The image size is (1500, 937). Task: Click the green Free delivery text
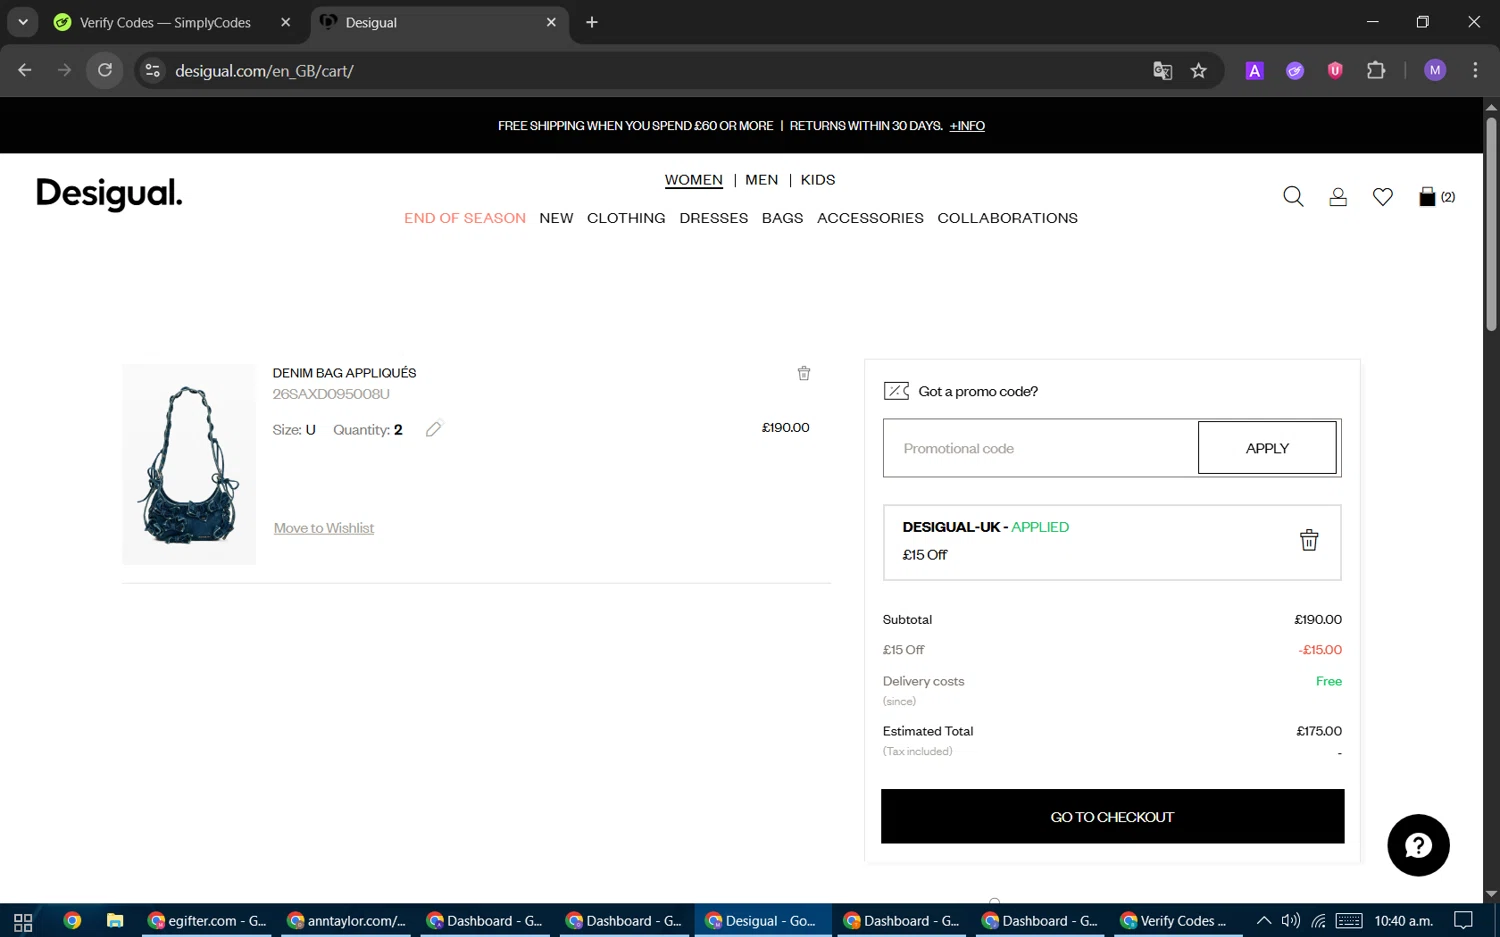point(1329,681)
